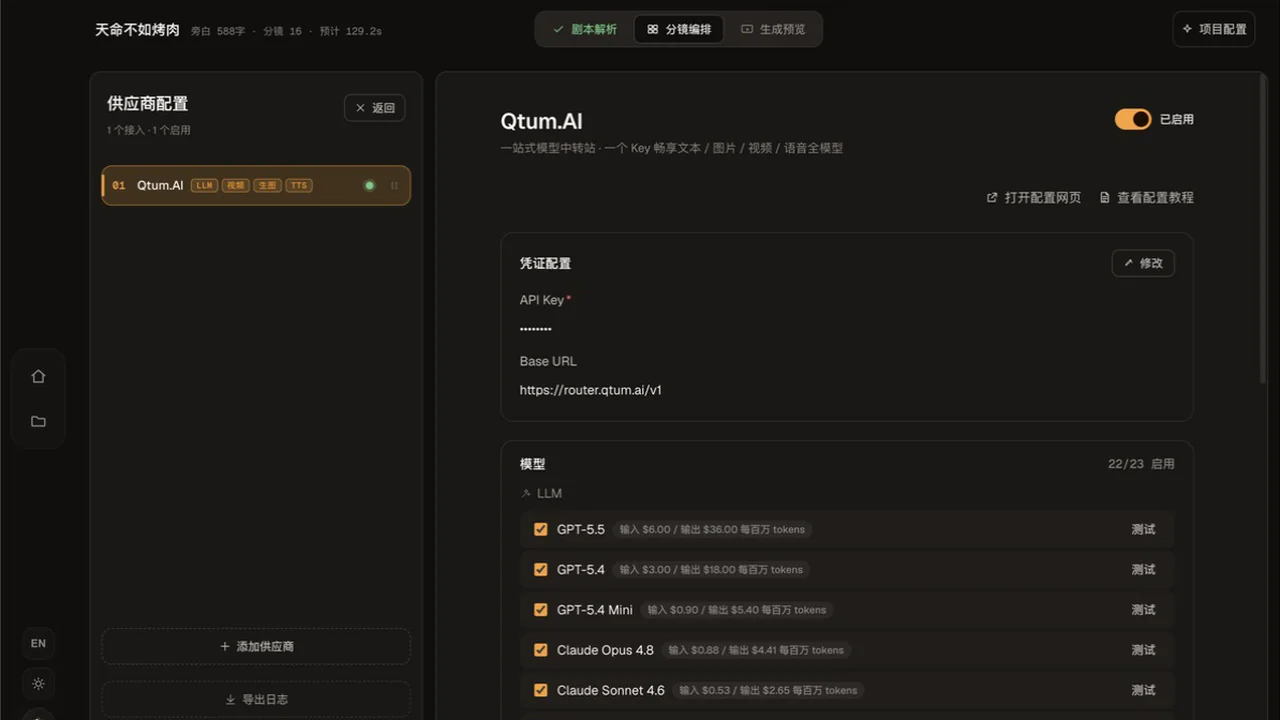Click 添加供应商 to add provider

256,646
